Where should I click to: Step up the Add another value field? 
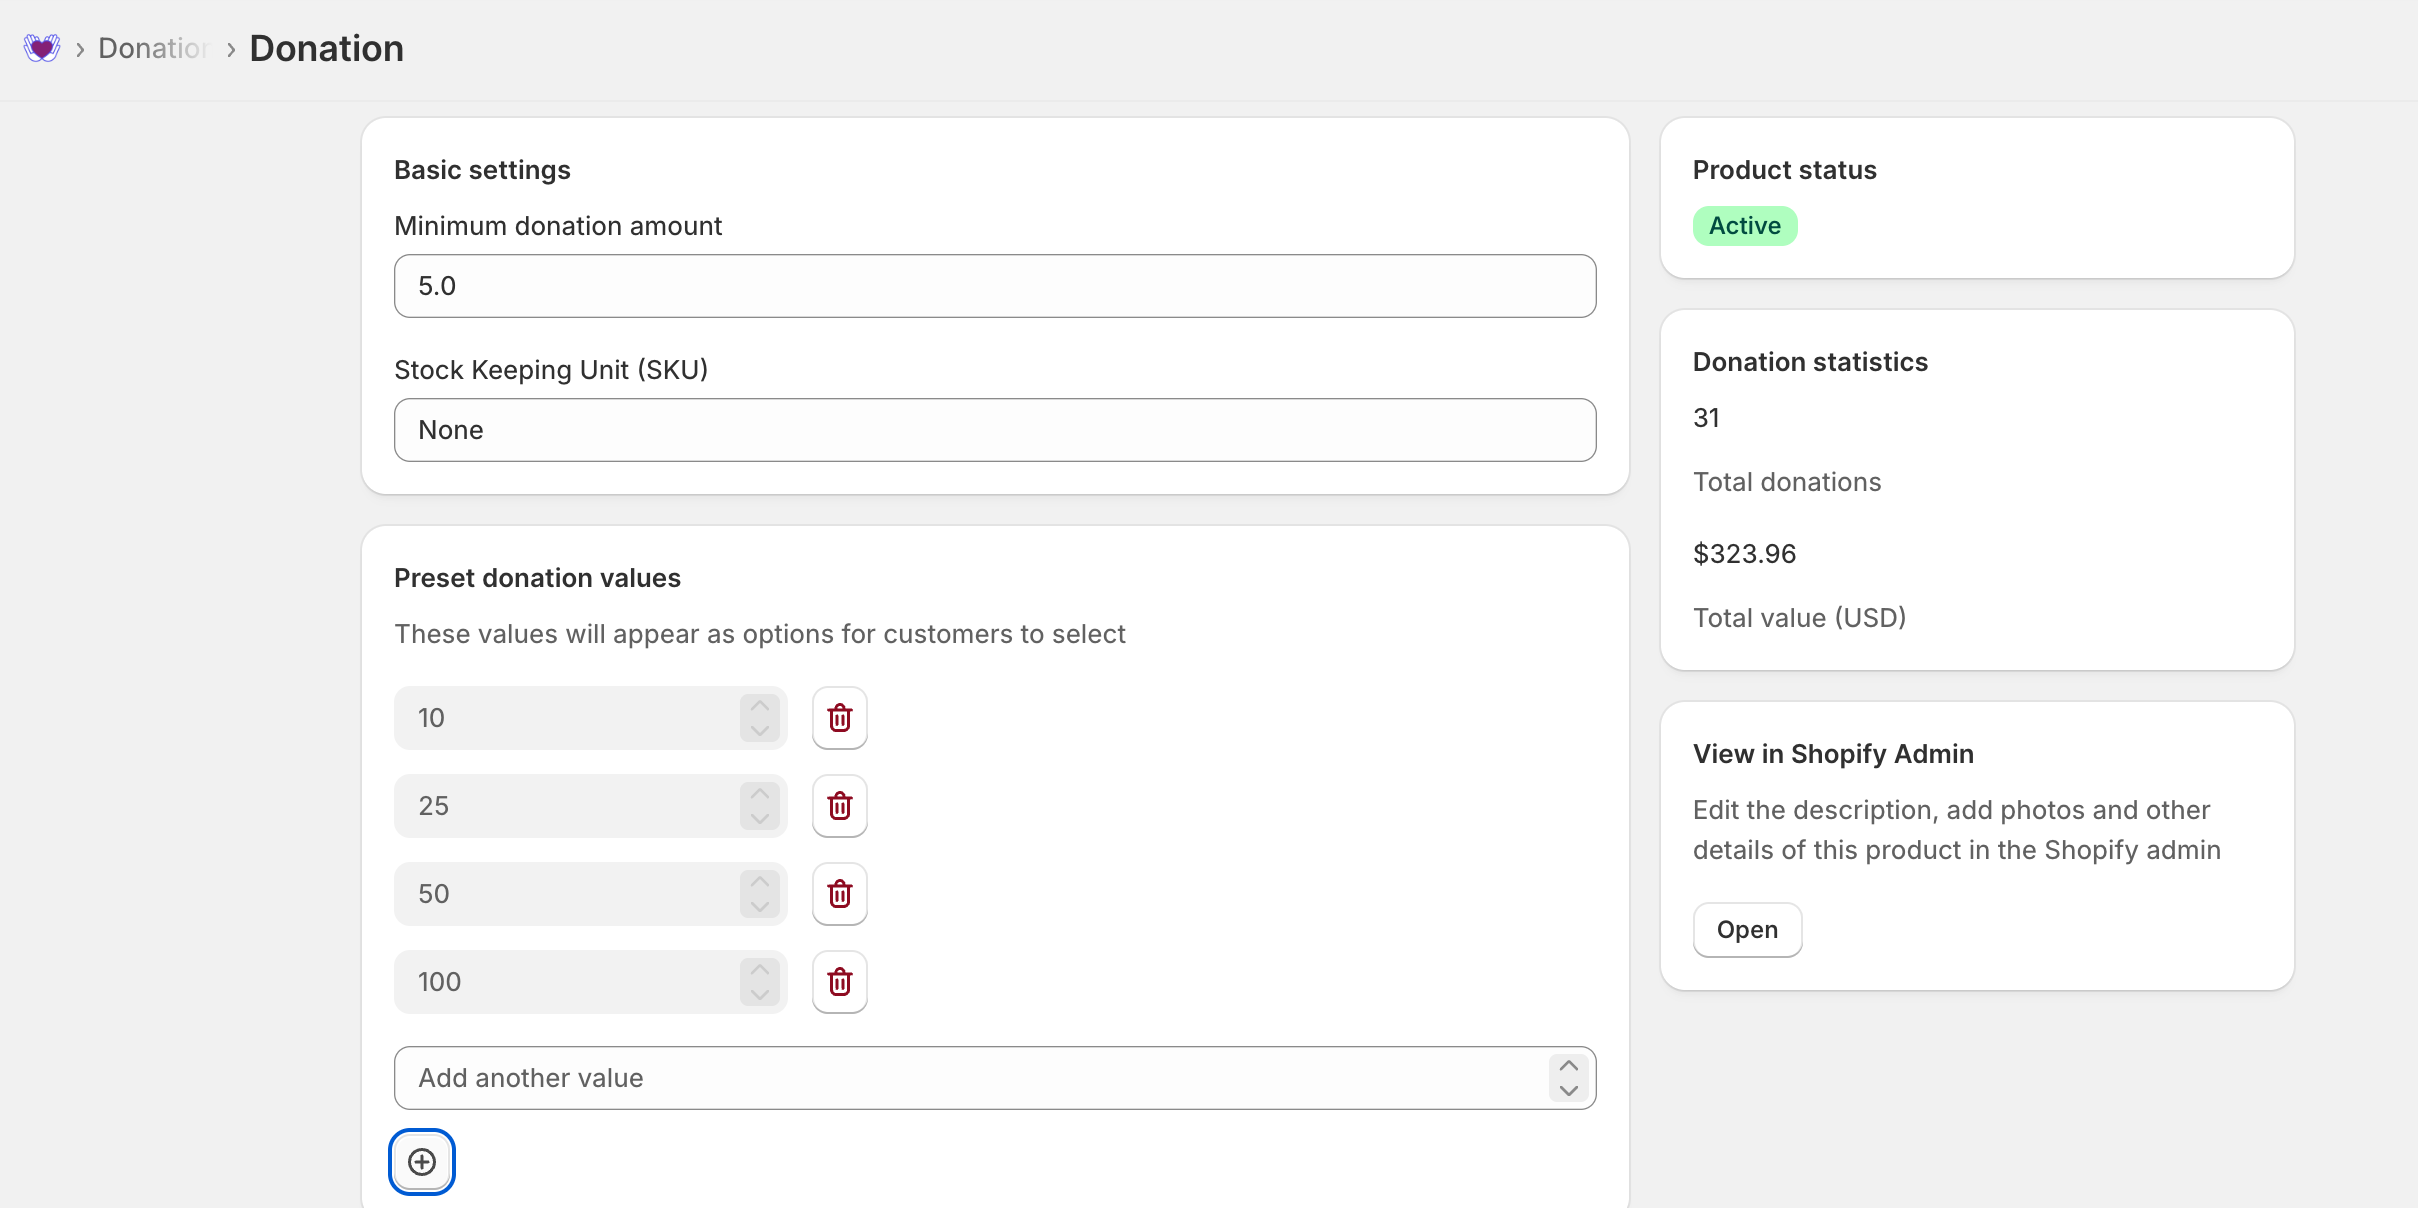pyautogui.click(x=1568, y=1066)
